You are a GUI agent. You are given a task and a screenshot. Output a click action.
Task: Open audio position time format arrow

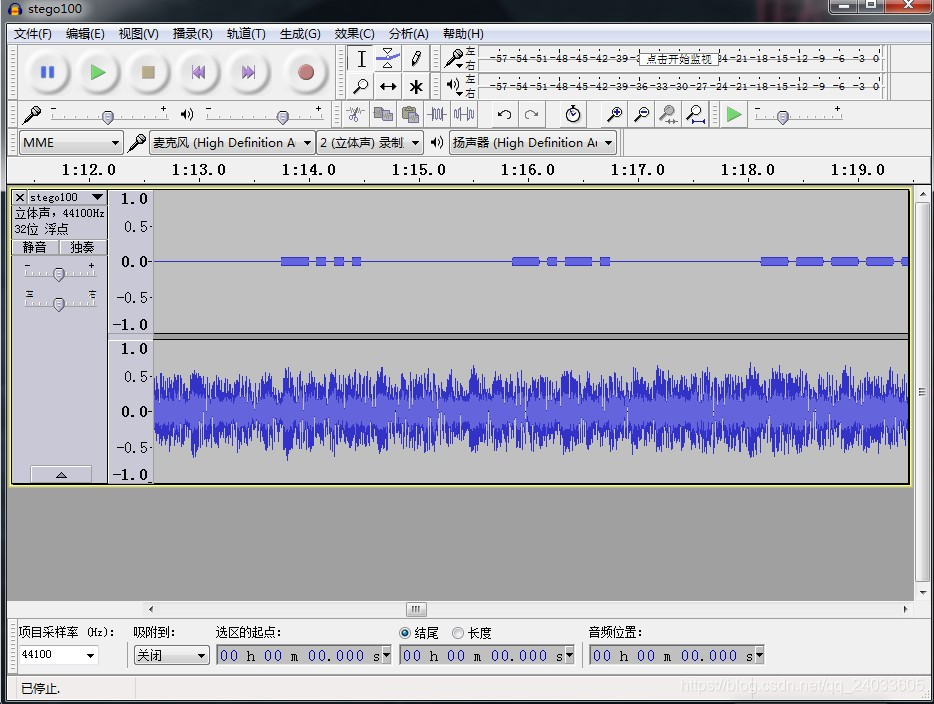pyautogui.click(x=759, y=655)
